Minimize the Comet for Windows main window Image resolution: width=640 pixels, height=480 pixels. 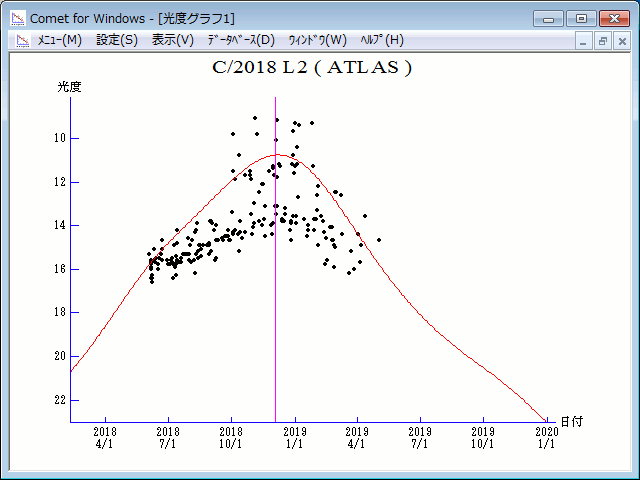point(548,17)
